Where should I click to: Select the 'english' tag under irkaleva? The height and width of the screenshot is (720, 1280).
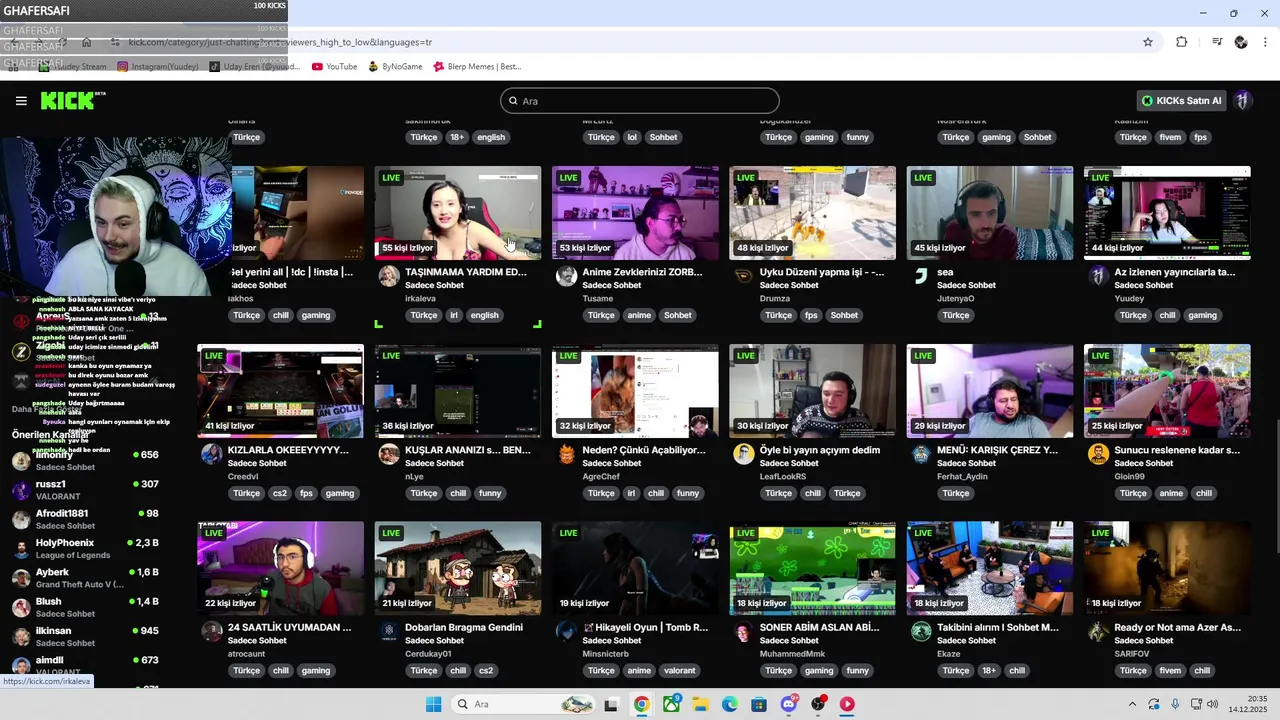(x=484, y=315)
